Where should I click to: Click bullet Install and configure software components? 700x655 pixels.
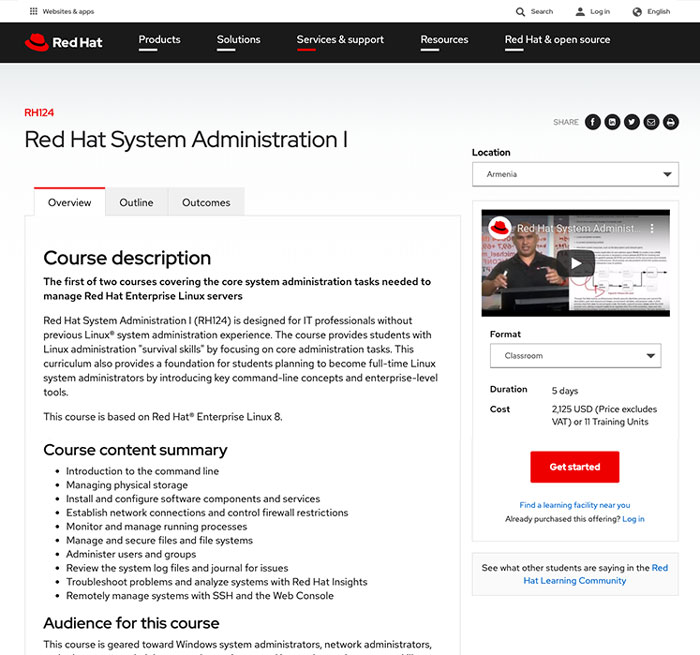193,499
